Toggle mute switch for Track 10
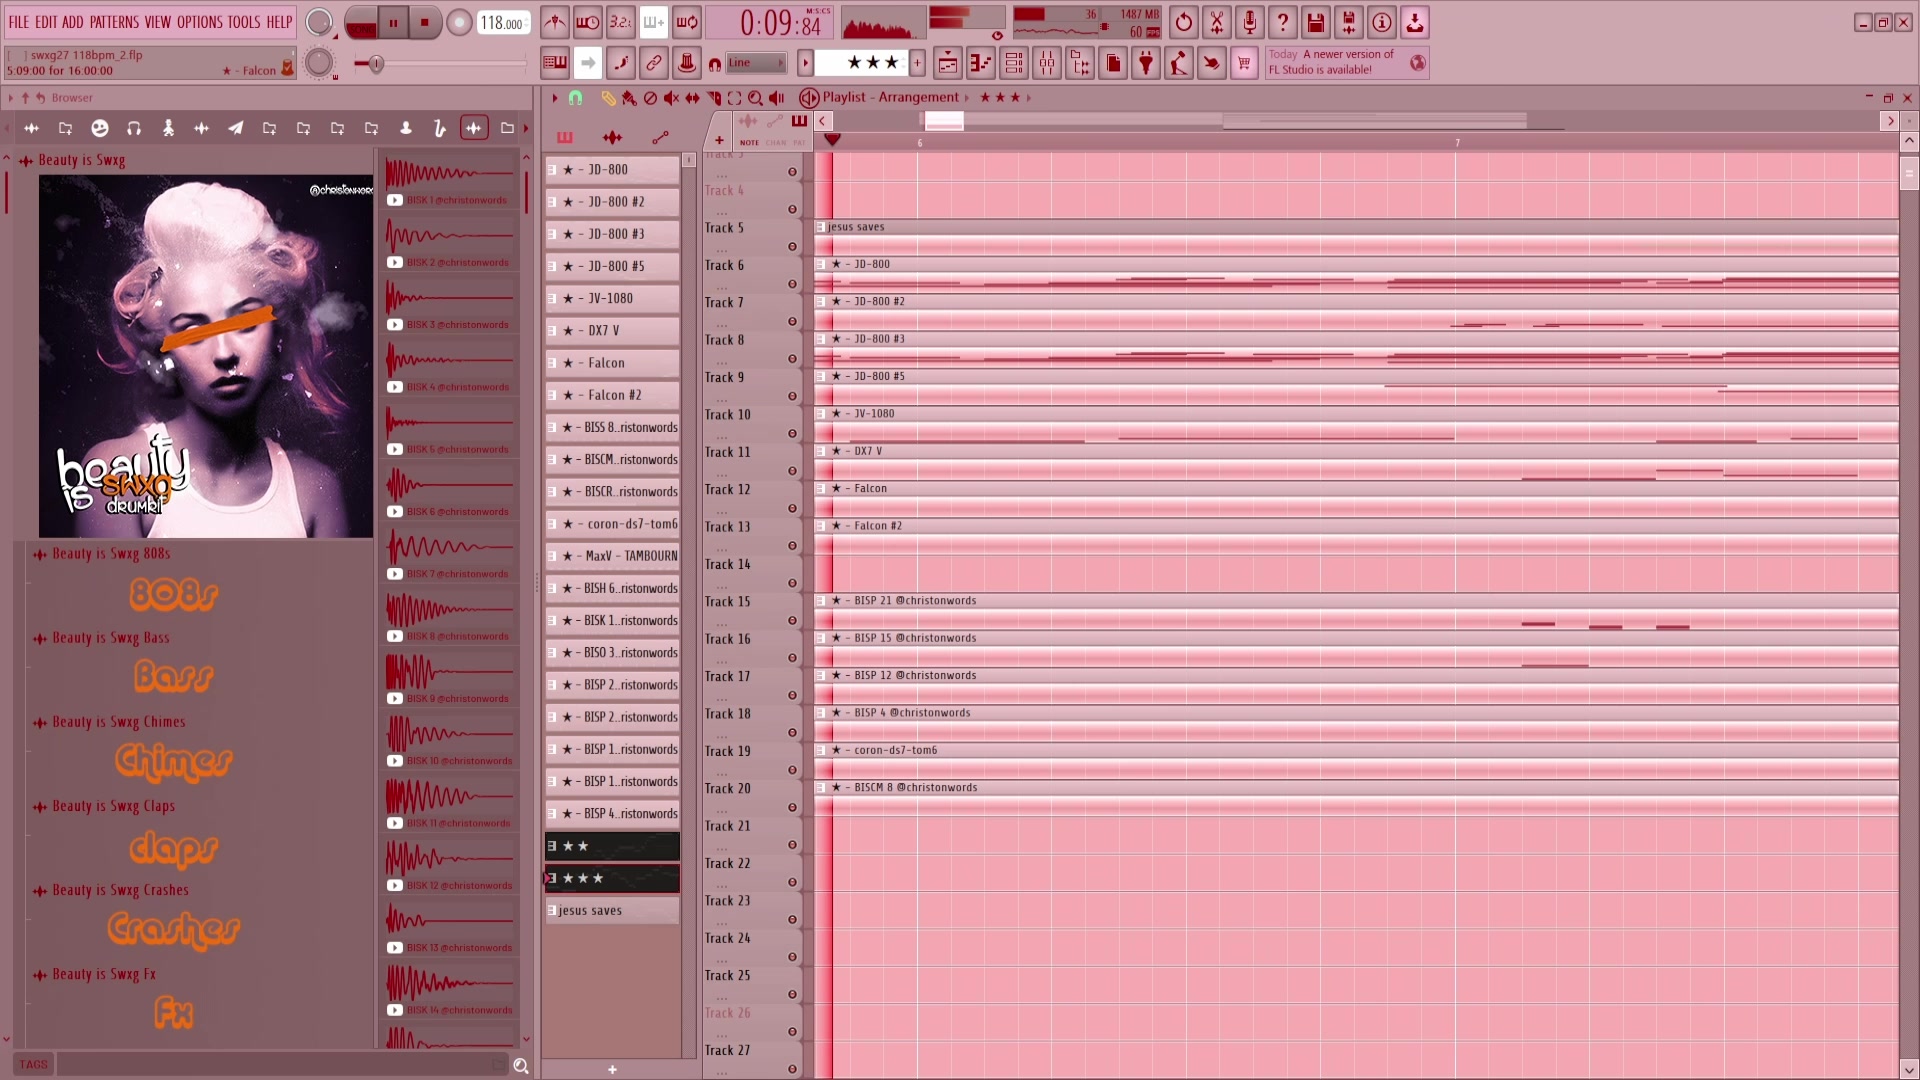Viewport: 1920px width, 1080px height. click(792, 434)
